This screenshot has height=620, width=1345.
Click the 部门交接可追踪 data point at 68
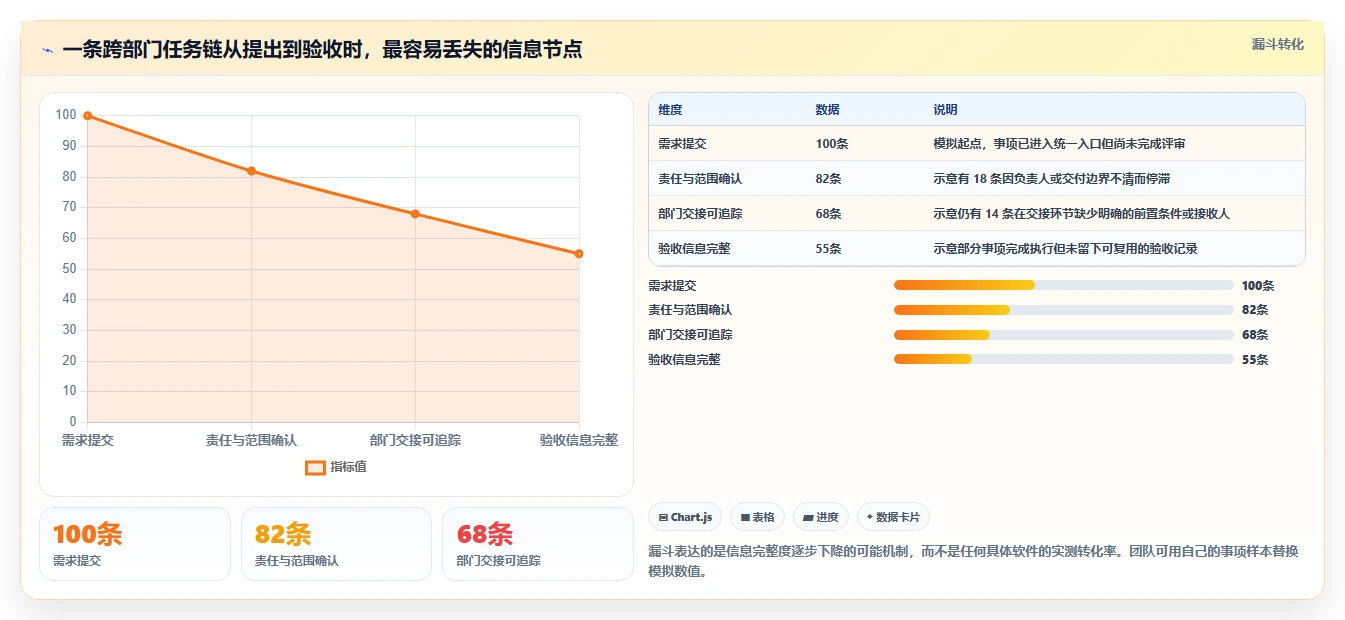point(415,214)
